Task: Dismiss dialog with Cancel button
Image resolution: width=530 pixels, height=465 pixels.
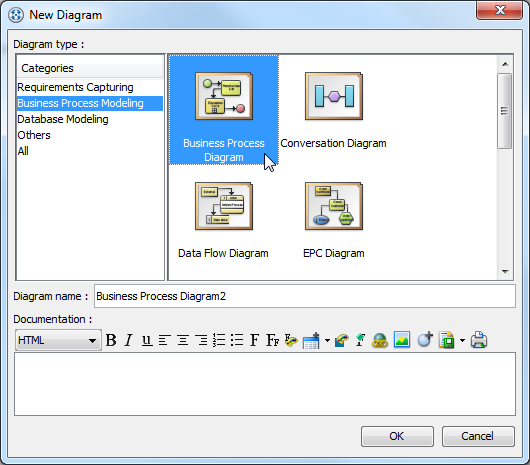Action: pos(478,436)
